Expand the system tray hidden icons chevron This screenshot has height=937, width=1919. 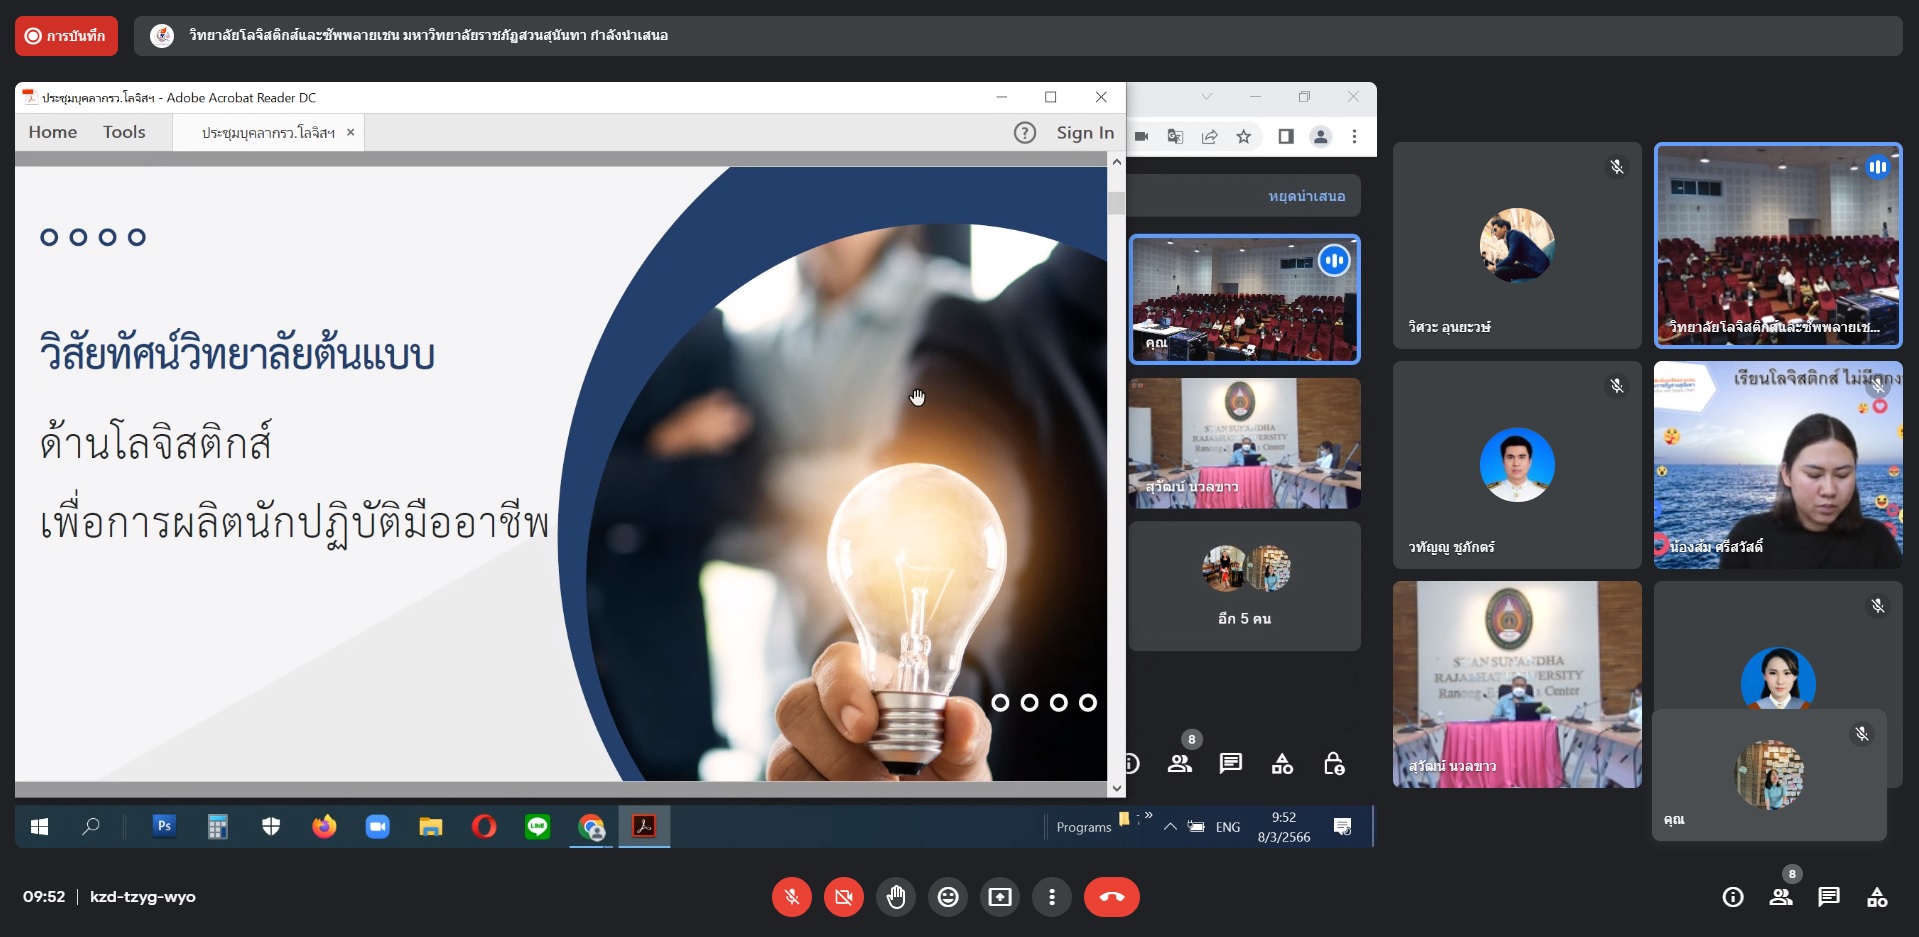point(1169,827)
